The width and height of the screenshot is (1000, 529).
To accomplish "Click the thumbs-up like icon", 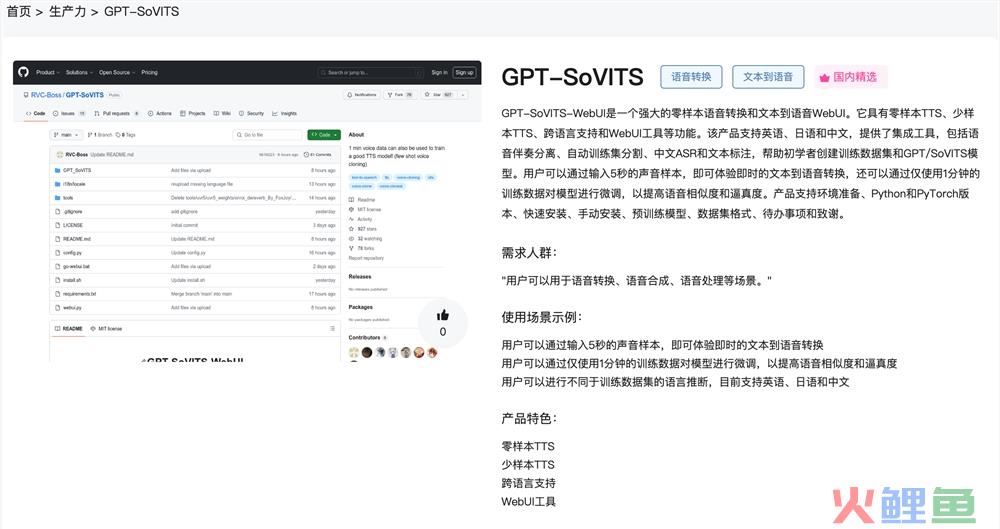I will tap(443, 315).
